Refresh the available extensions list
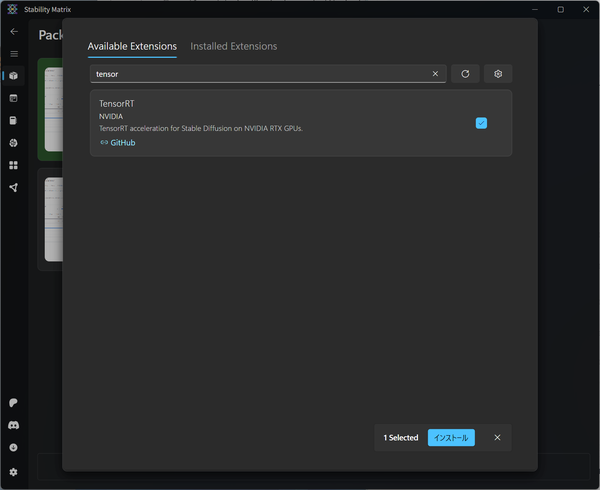Viewport: 600px width, 490px height. coord(465,74)
